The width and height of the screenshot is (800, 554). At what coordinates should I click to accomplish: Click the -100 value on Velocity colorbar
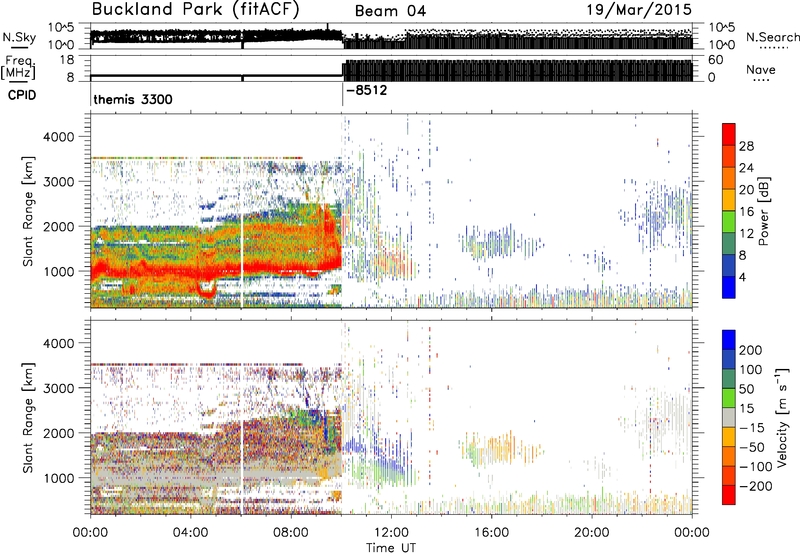click(x=756, y=467)
